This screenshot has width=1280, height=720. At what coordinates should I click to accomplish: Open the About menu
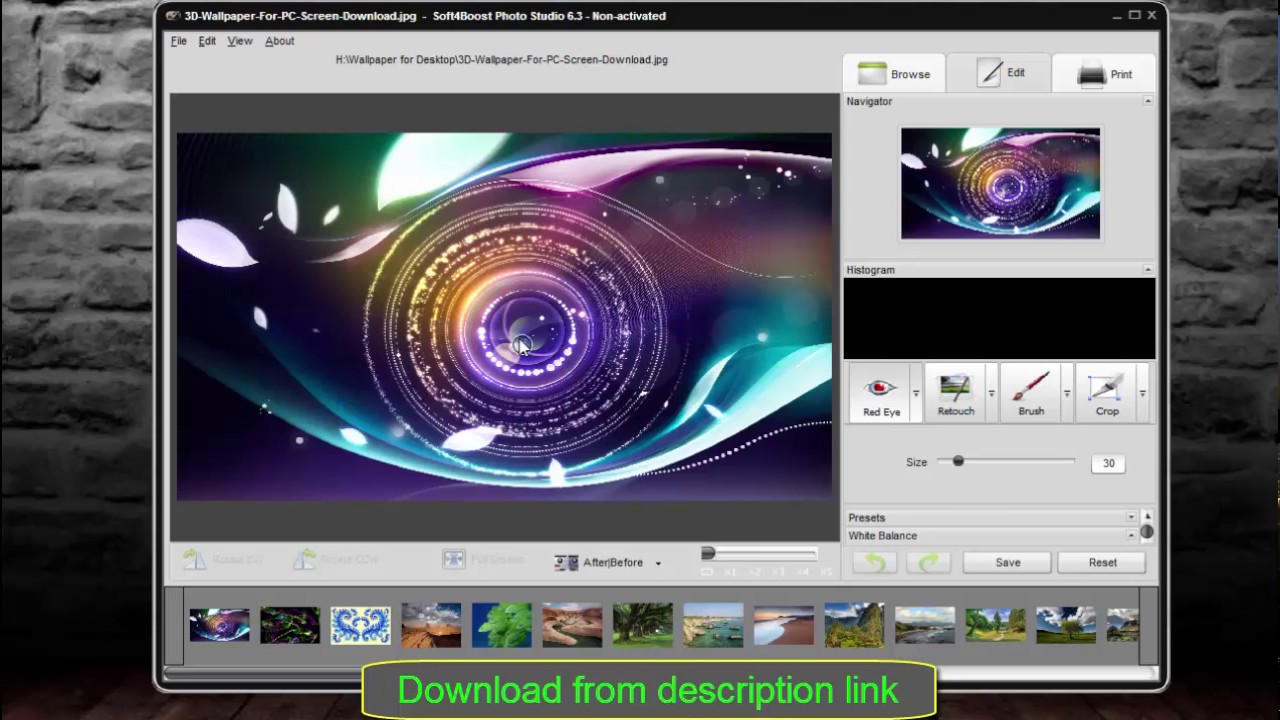(x=280, y=41)
